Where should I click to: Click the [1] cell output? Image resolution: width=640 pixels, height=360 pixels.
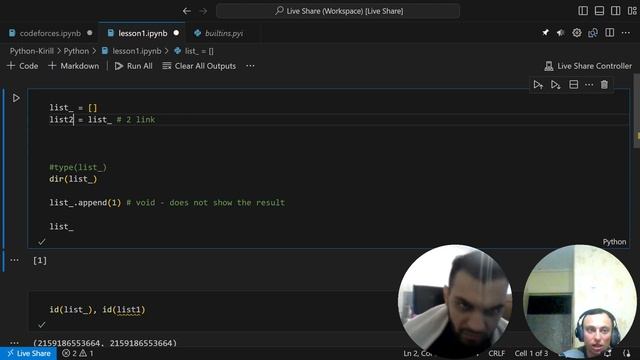(40, 260)
